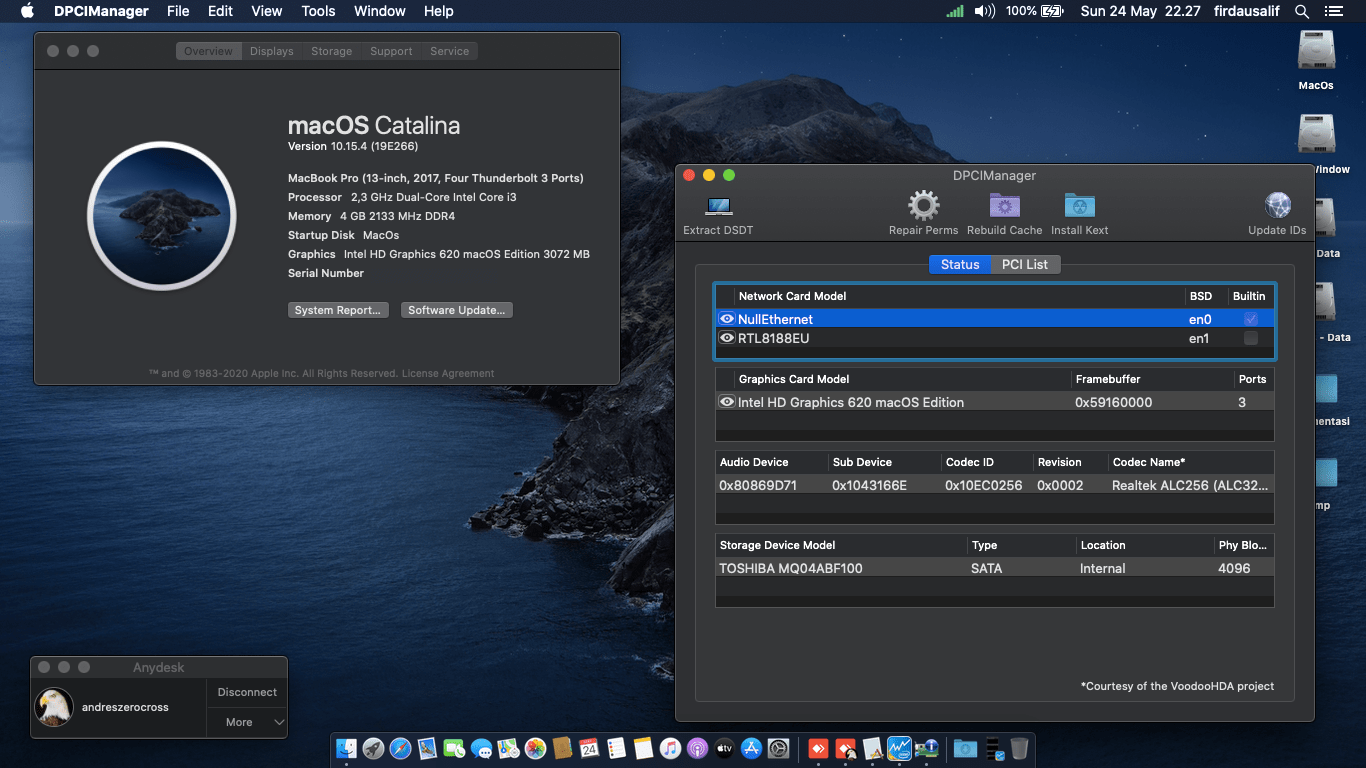Viewport: 1366px width, 768px height.
Task: Open the Calendar app in the Dock
Action: coord(588,747)
